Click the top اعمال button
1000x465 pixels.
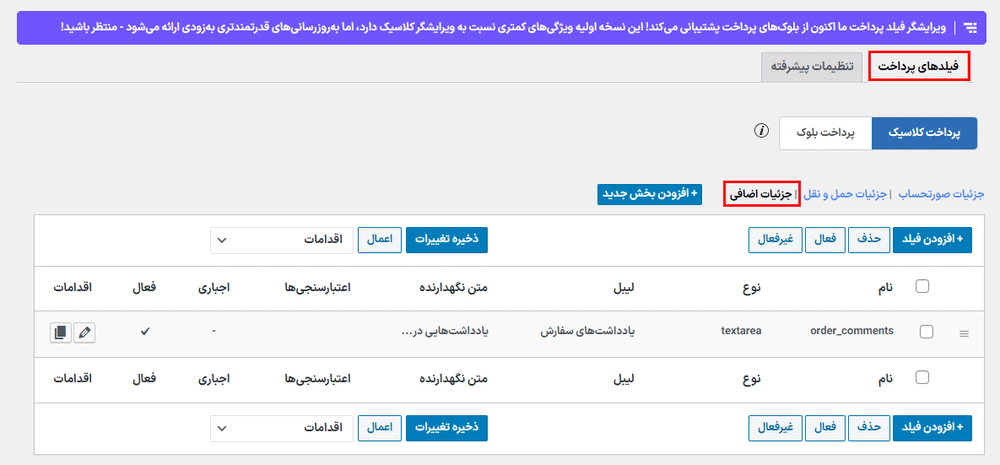[x=379, y=240]
